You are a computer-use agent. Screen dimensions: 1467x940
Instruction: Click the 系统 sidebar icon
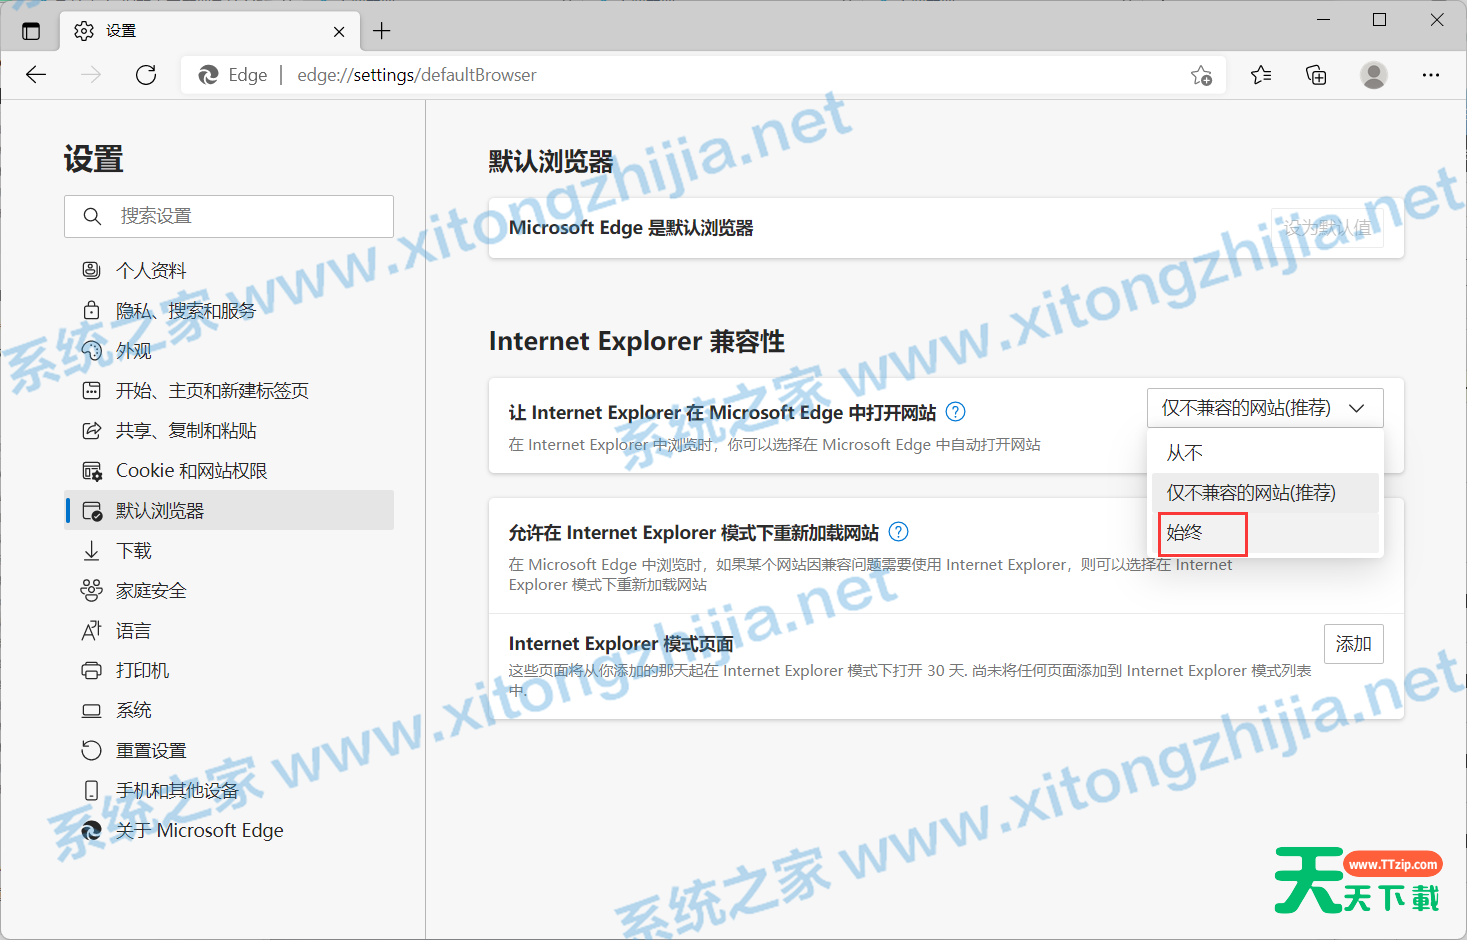(x=91, y=710)
